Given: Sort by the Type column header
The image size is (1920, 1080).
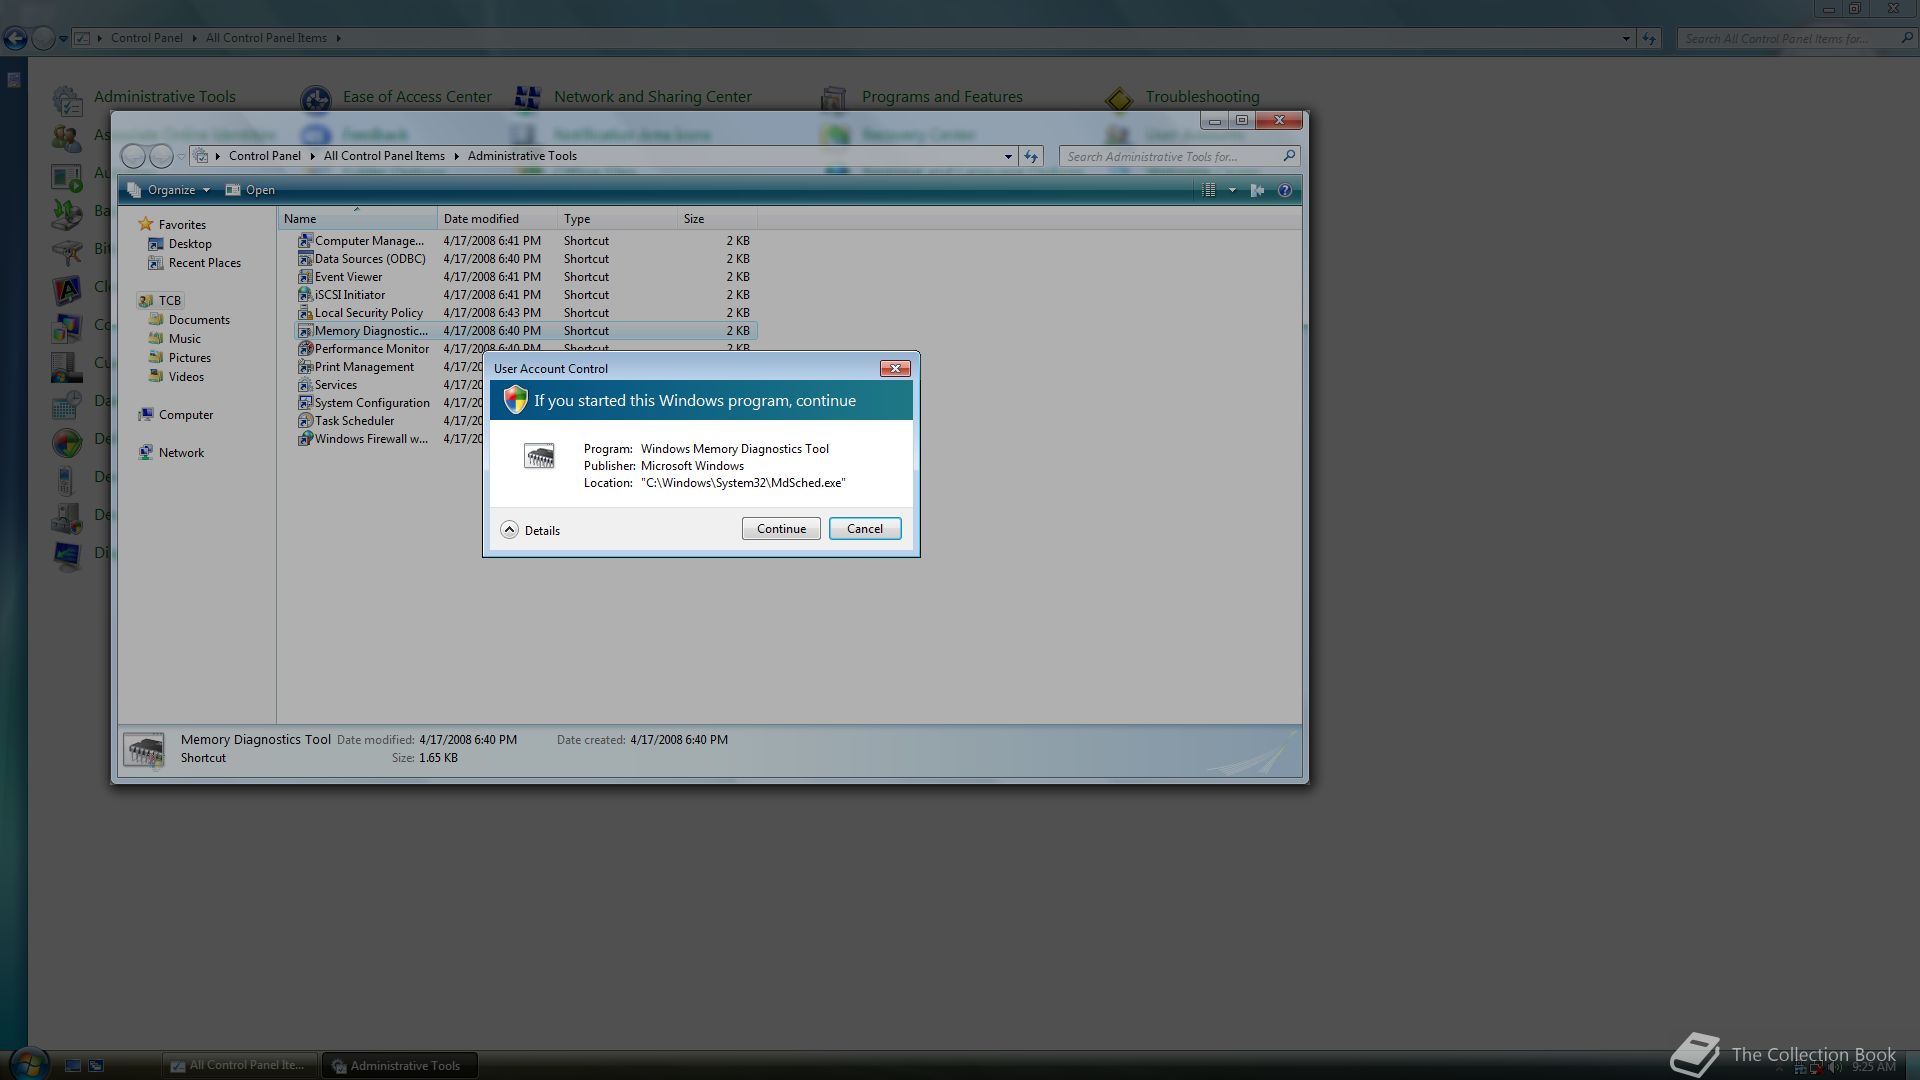Looking at the screenshot, I should (x=617, y=219).
